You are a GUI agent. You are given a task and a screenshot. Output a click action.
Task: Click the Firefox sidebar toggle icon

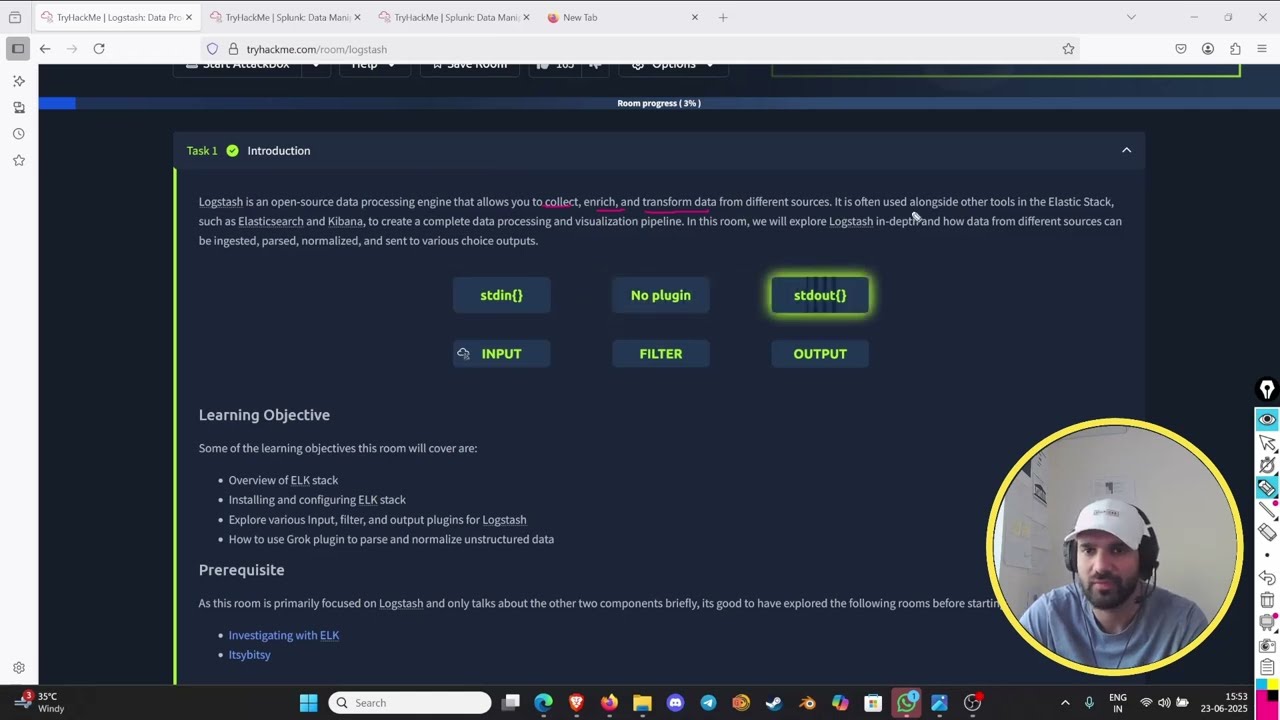pyautogui.click(x=18, y=48)
